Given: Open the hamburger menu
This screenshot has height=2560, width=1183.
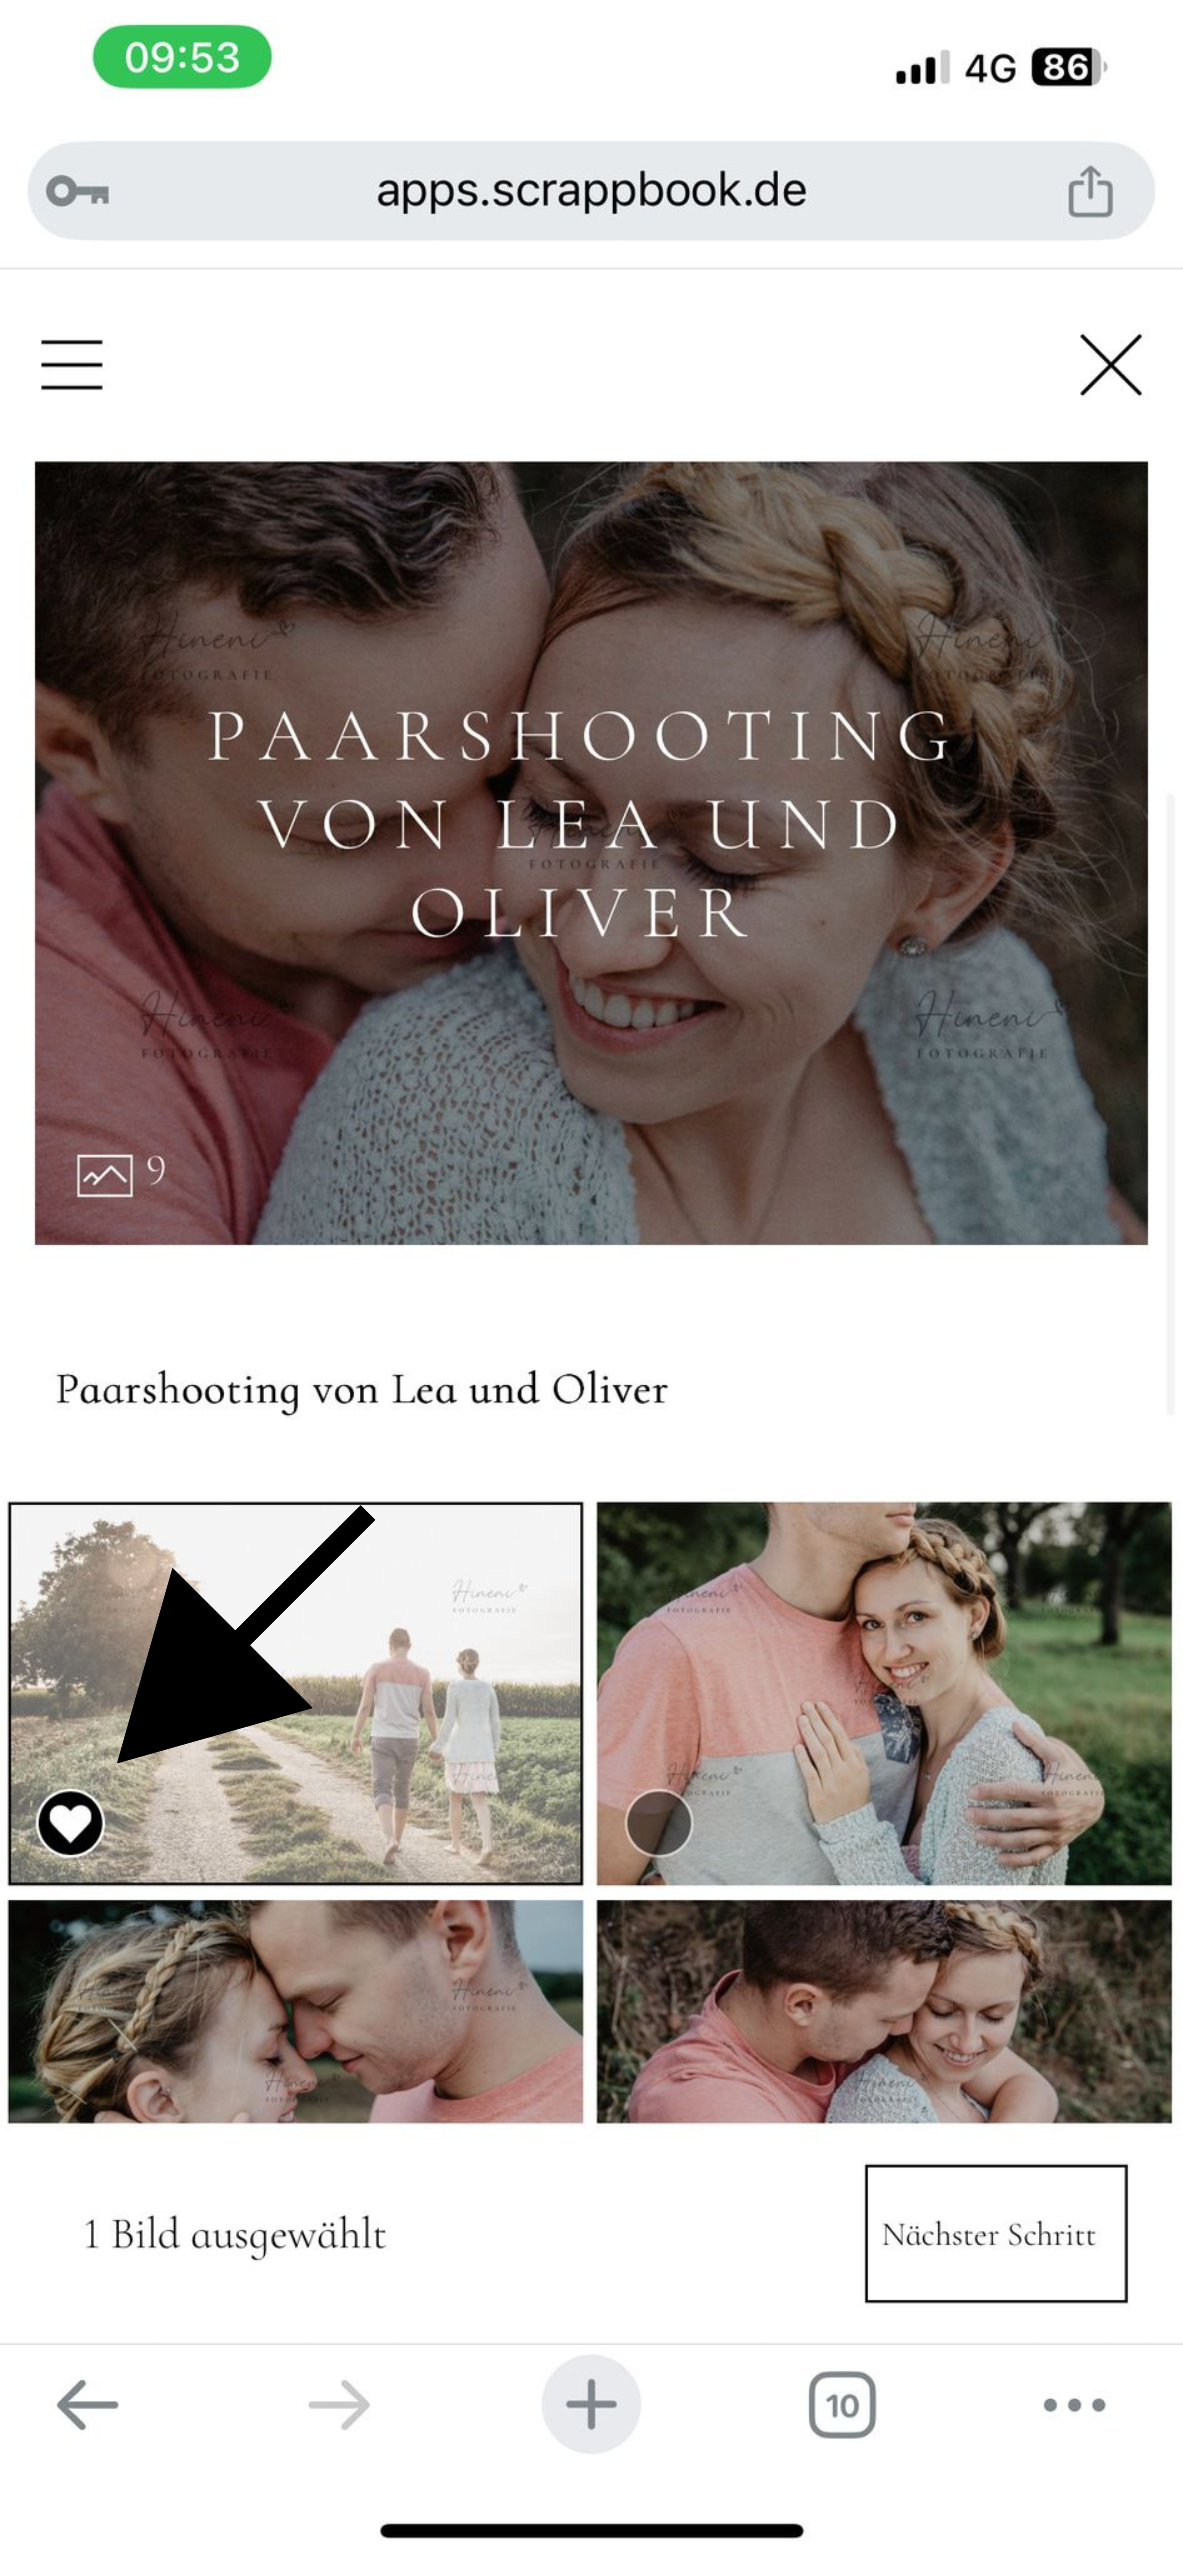Looking at the screenshot, I should point(72,364).
